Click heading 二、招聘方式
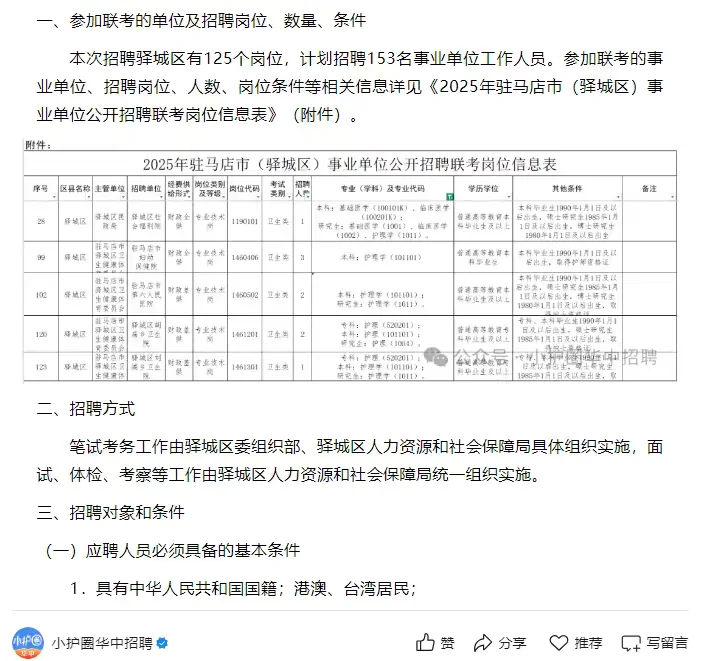Viewport: 706px width, 661px height. point(86,409)
